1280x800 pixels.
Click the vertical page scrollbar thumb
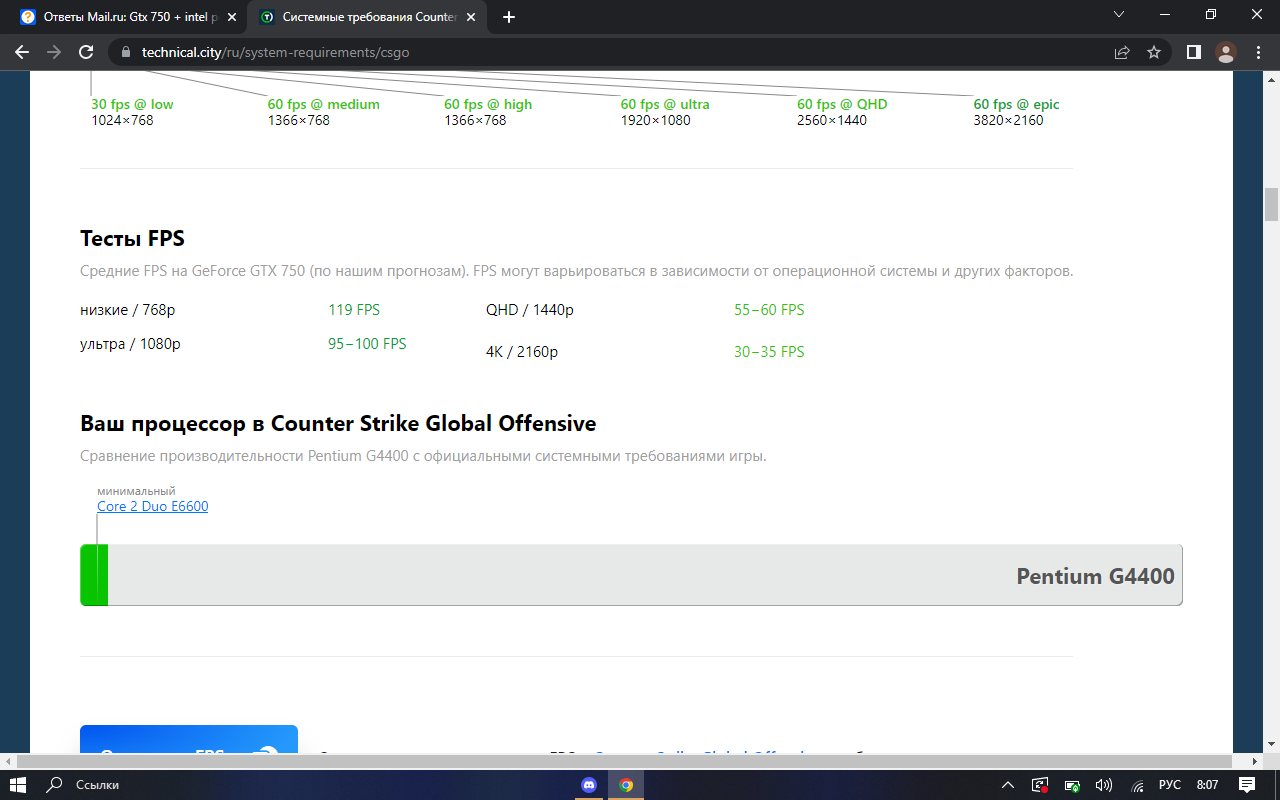[x=1271, y=204]
